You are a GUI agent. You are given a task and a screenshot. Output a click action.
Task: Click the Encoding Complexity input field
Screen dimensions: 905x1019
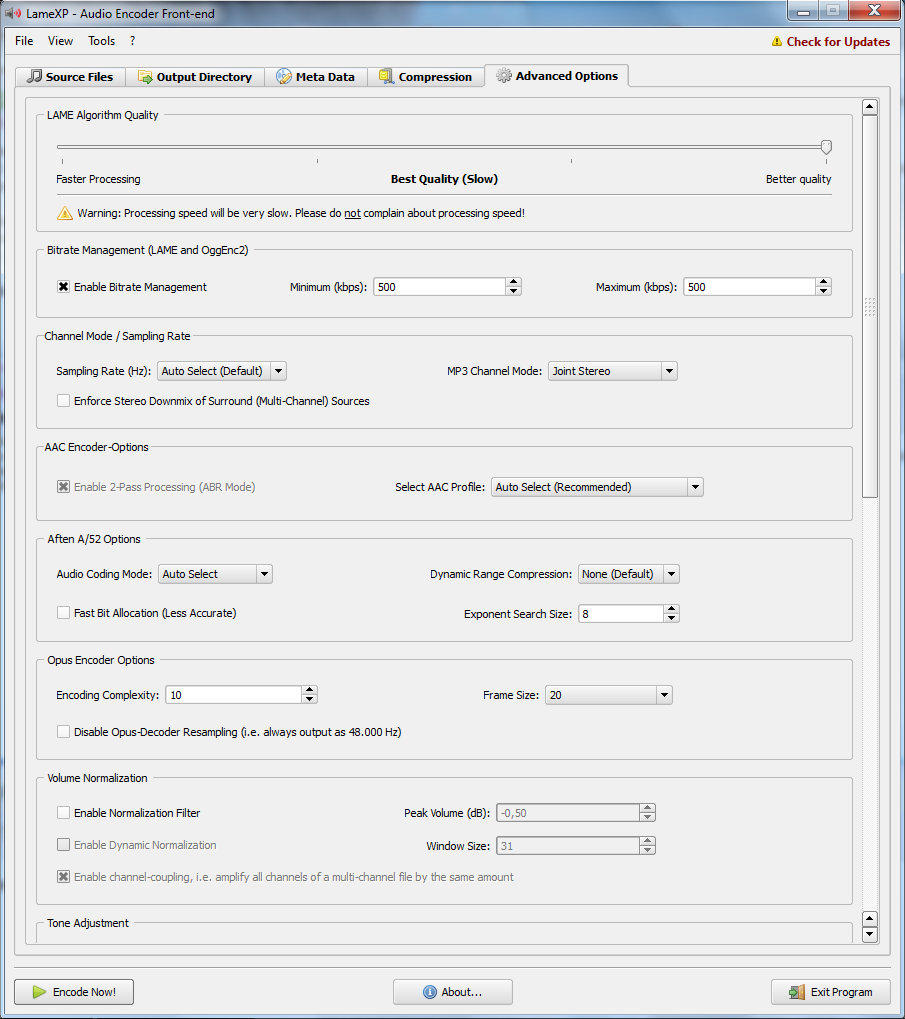click(234, 695)
